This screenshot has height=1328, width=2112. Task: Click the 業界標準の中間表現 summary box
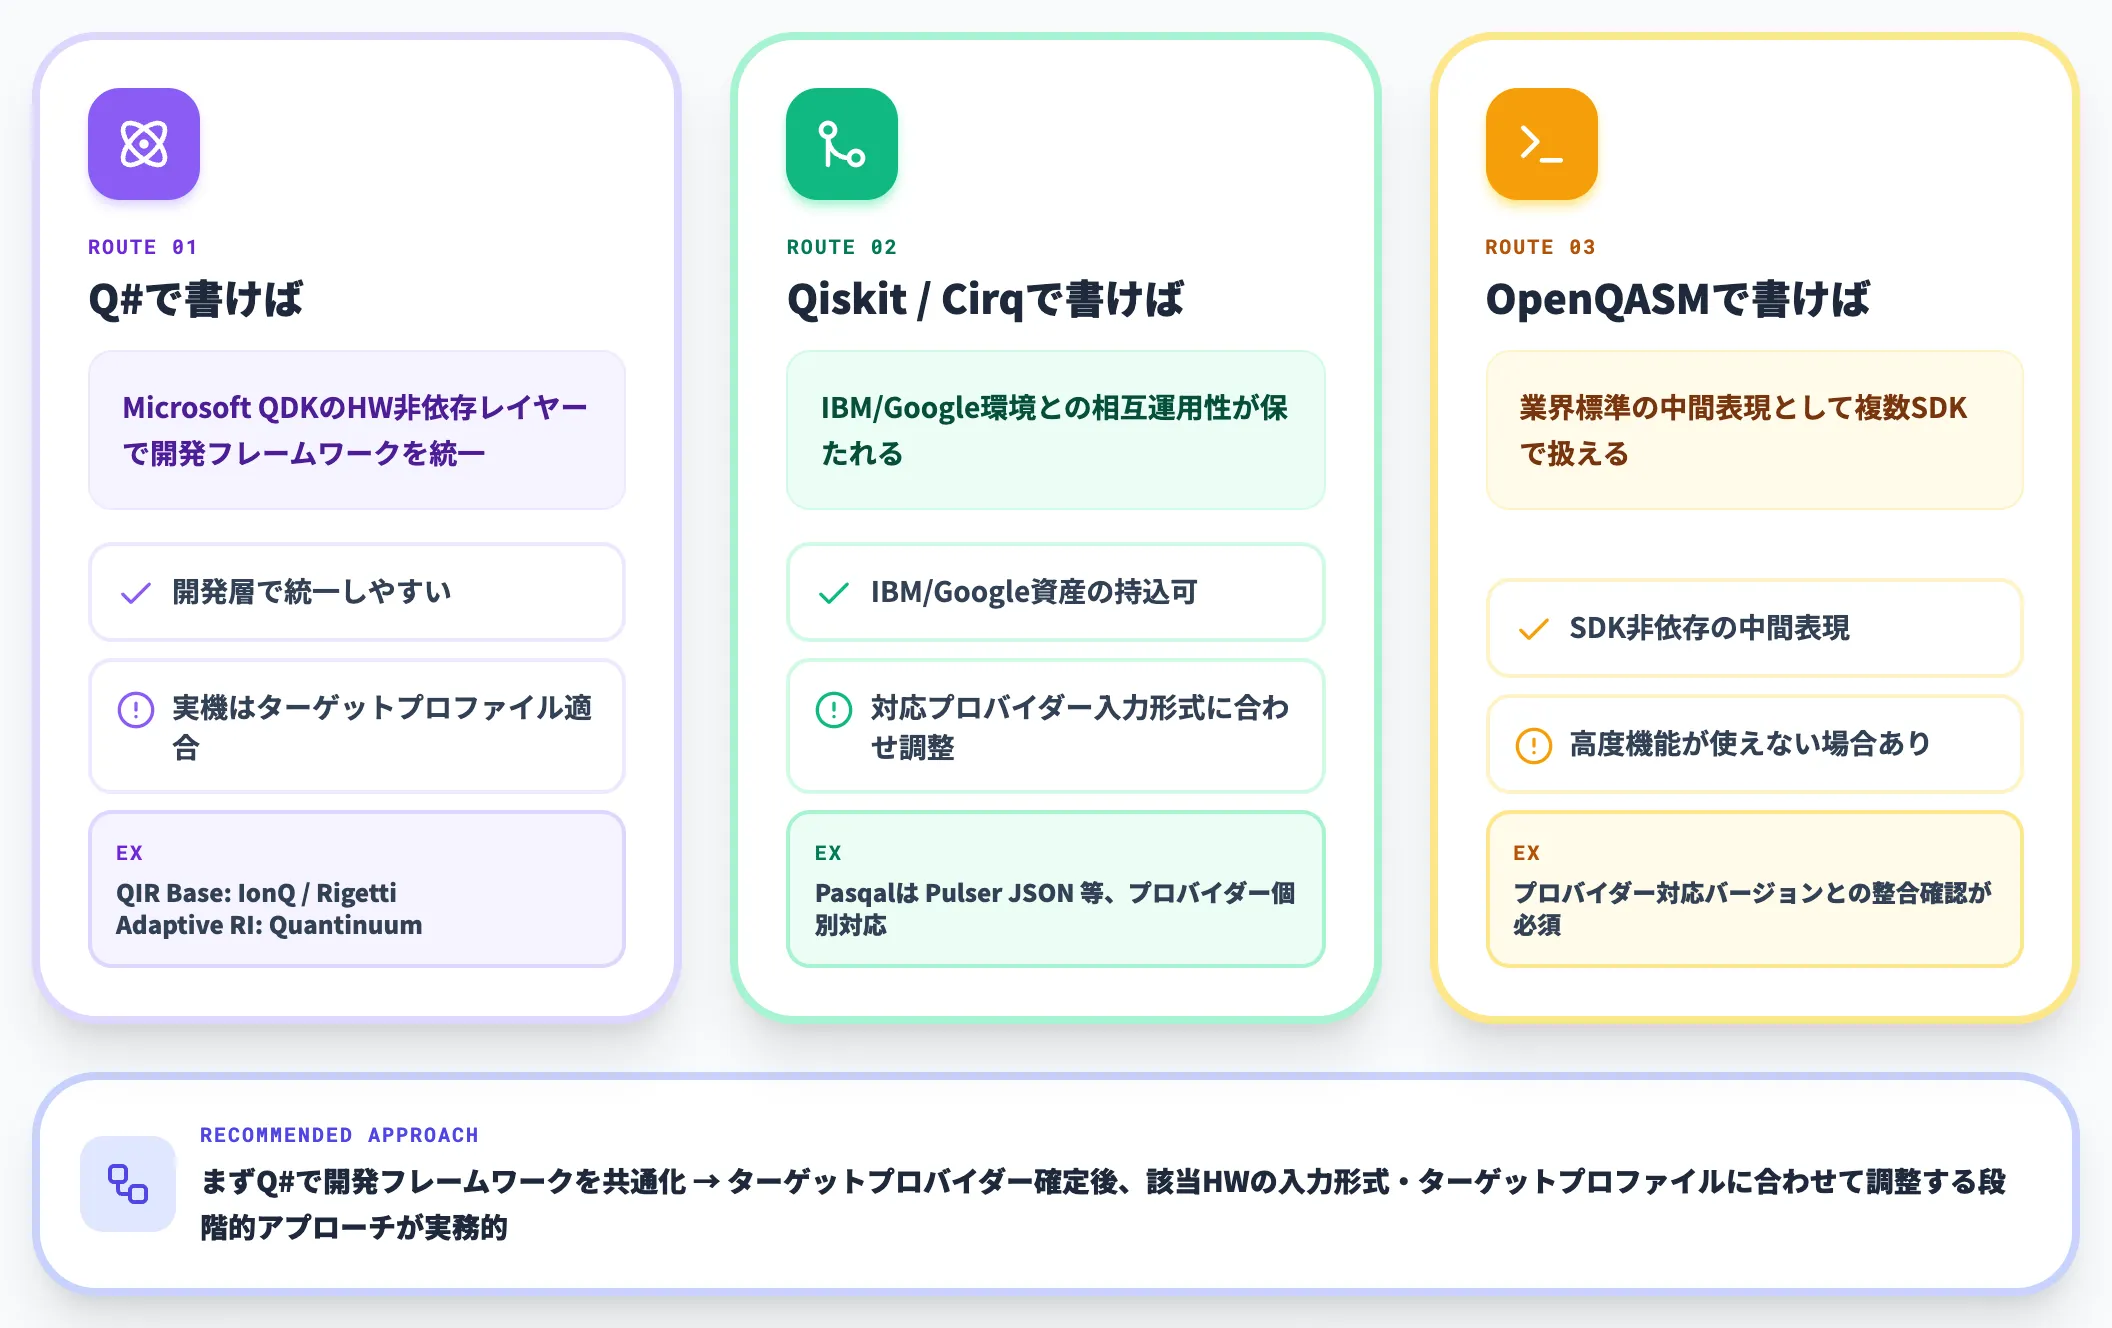click(1754, 430)
